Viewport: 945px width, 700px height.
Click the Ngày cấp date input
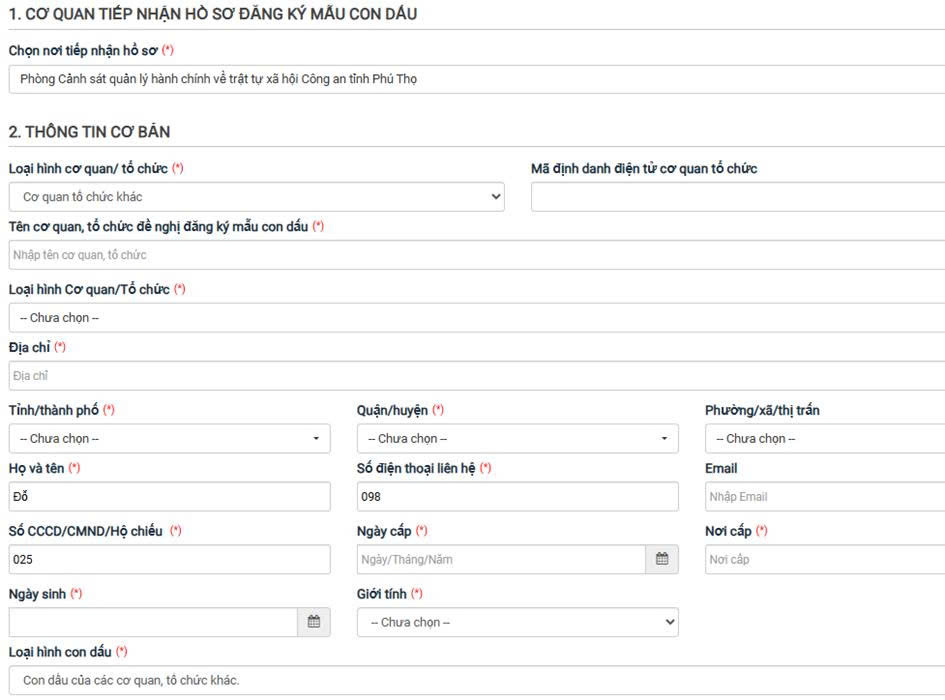click(500, 560)
